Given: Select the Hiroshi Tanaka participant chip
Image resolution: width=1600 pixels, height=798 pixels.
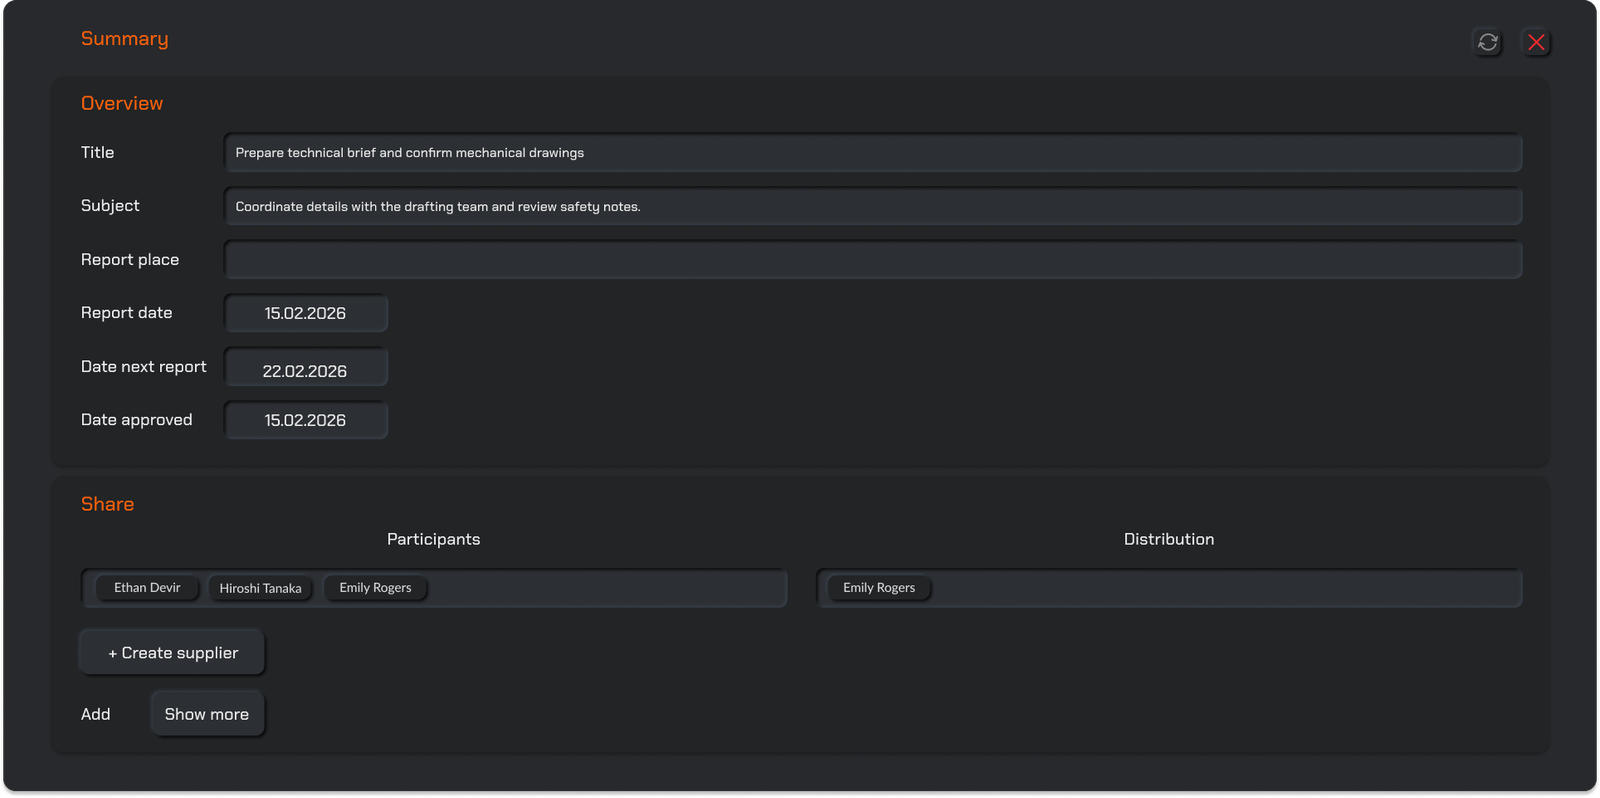Looking at the screenshot, I should pos(260,588).
